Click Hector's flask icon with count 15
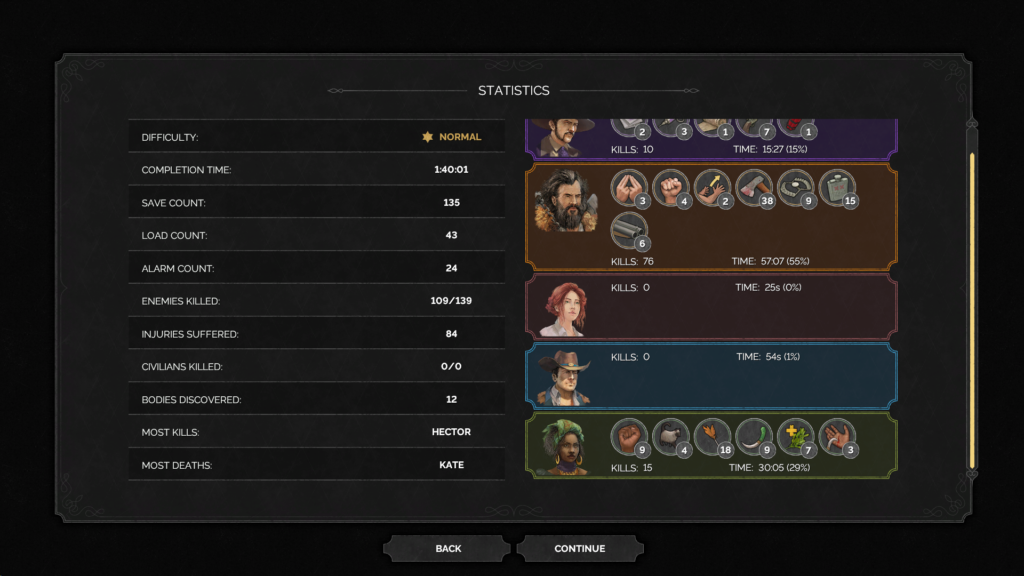Screen dimensions: 1024x576 [837, 188]
